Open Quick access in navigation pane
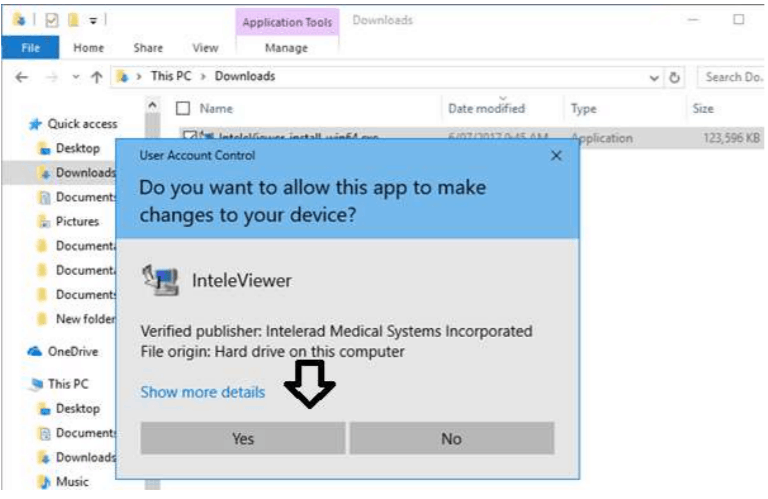This screenshot has height=499, width=768. (82, 124)
